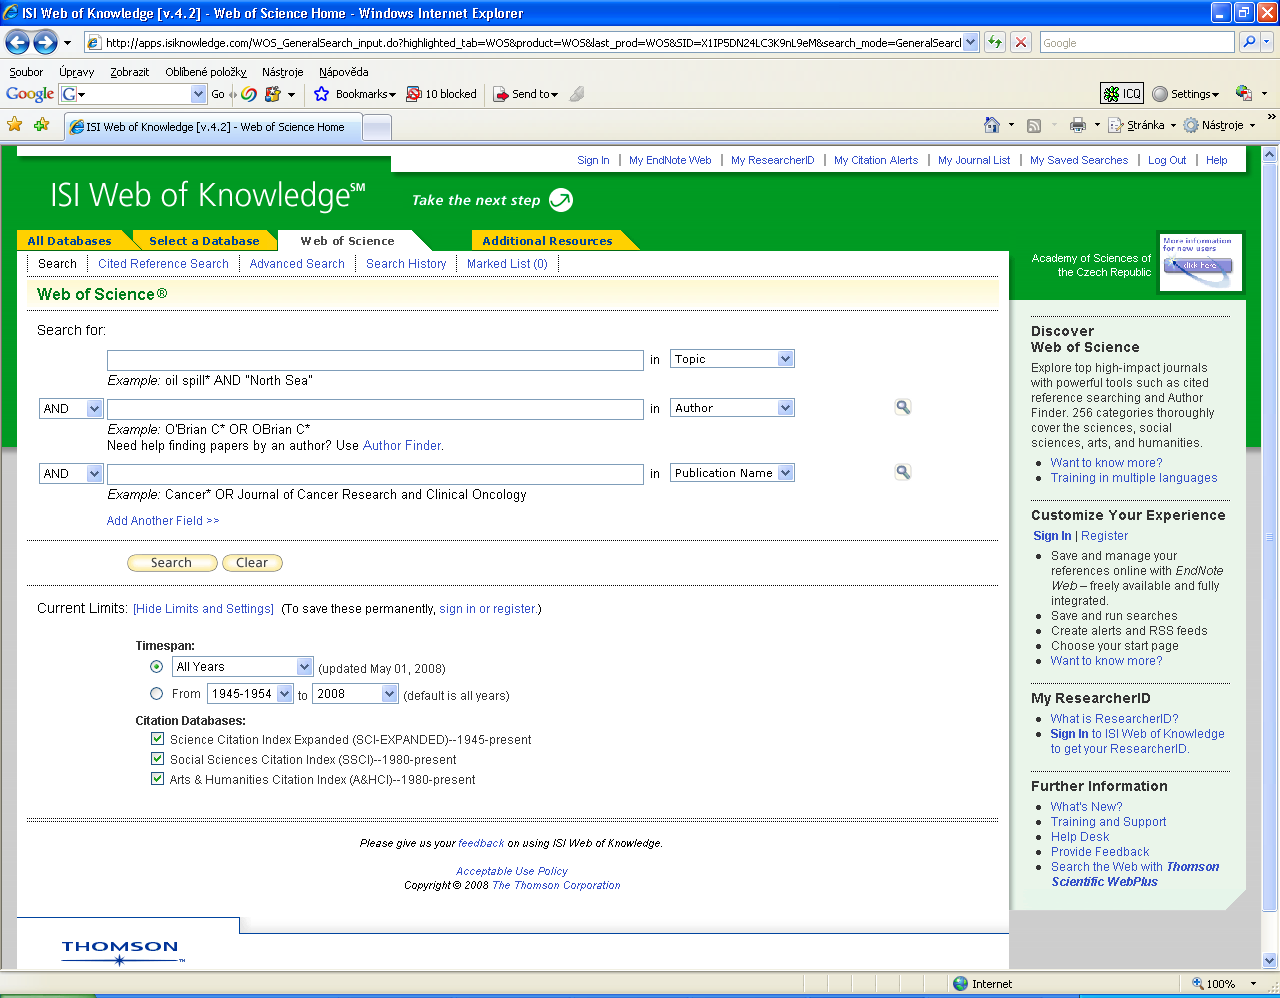Open the Google toolbar Settings button
The image size is (1280, 998).
[x=1186, y=94]
